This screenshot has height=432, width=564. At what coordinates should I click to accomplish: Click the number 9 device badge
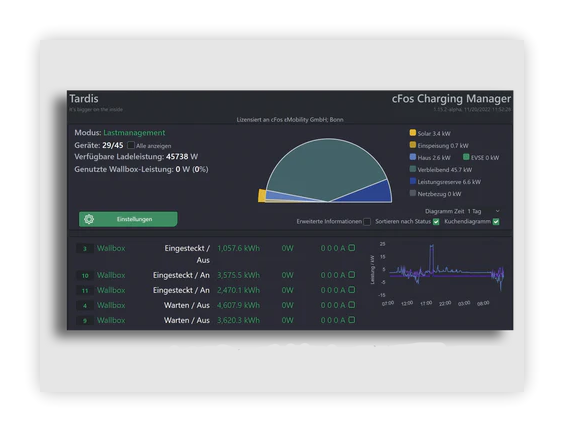click(85, 320)
